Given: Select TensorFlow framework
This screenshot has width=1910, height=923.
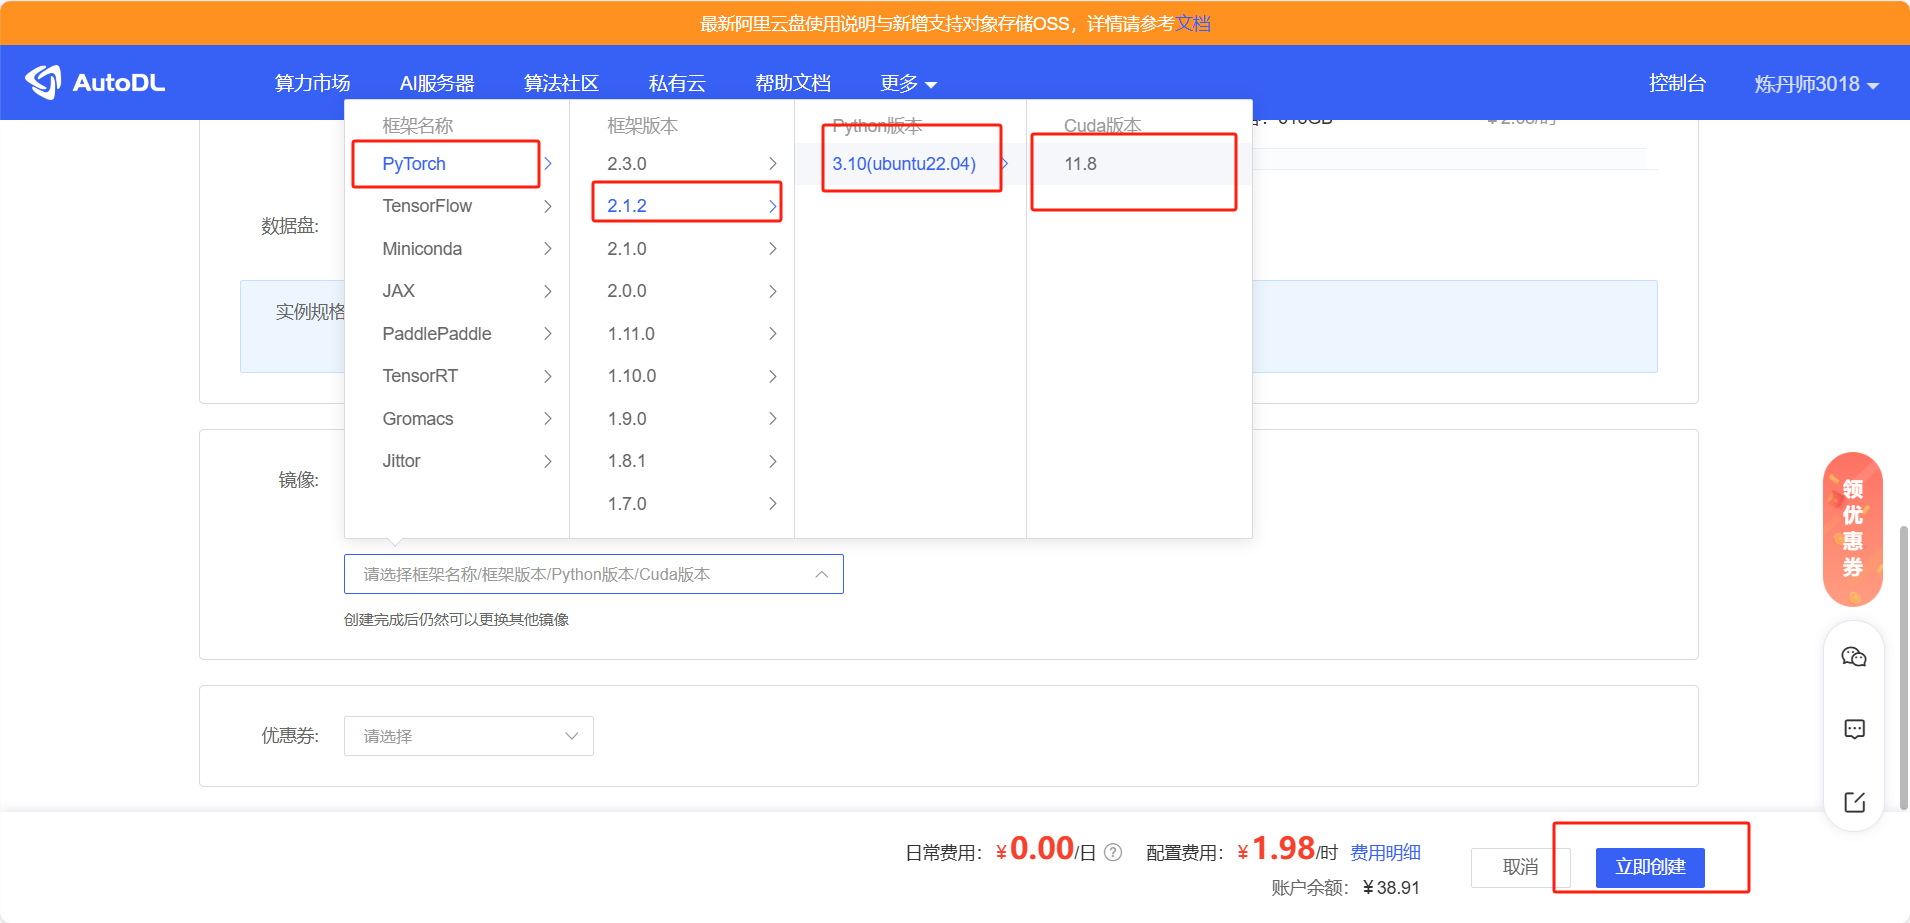Looking at the screenshot, I should click(427, 206).
